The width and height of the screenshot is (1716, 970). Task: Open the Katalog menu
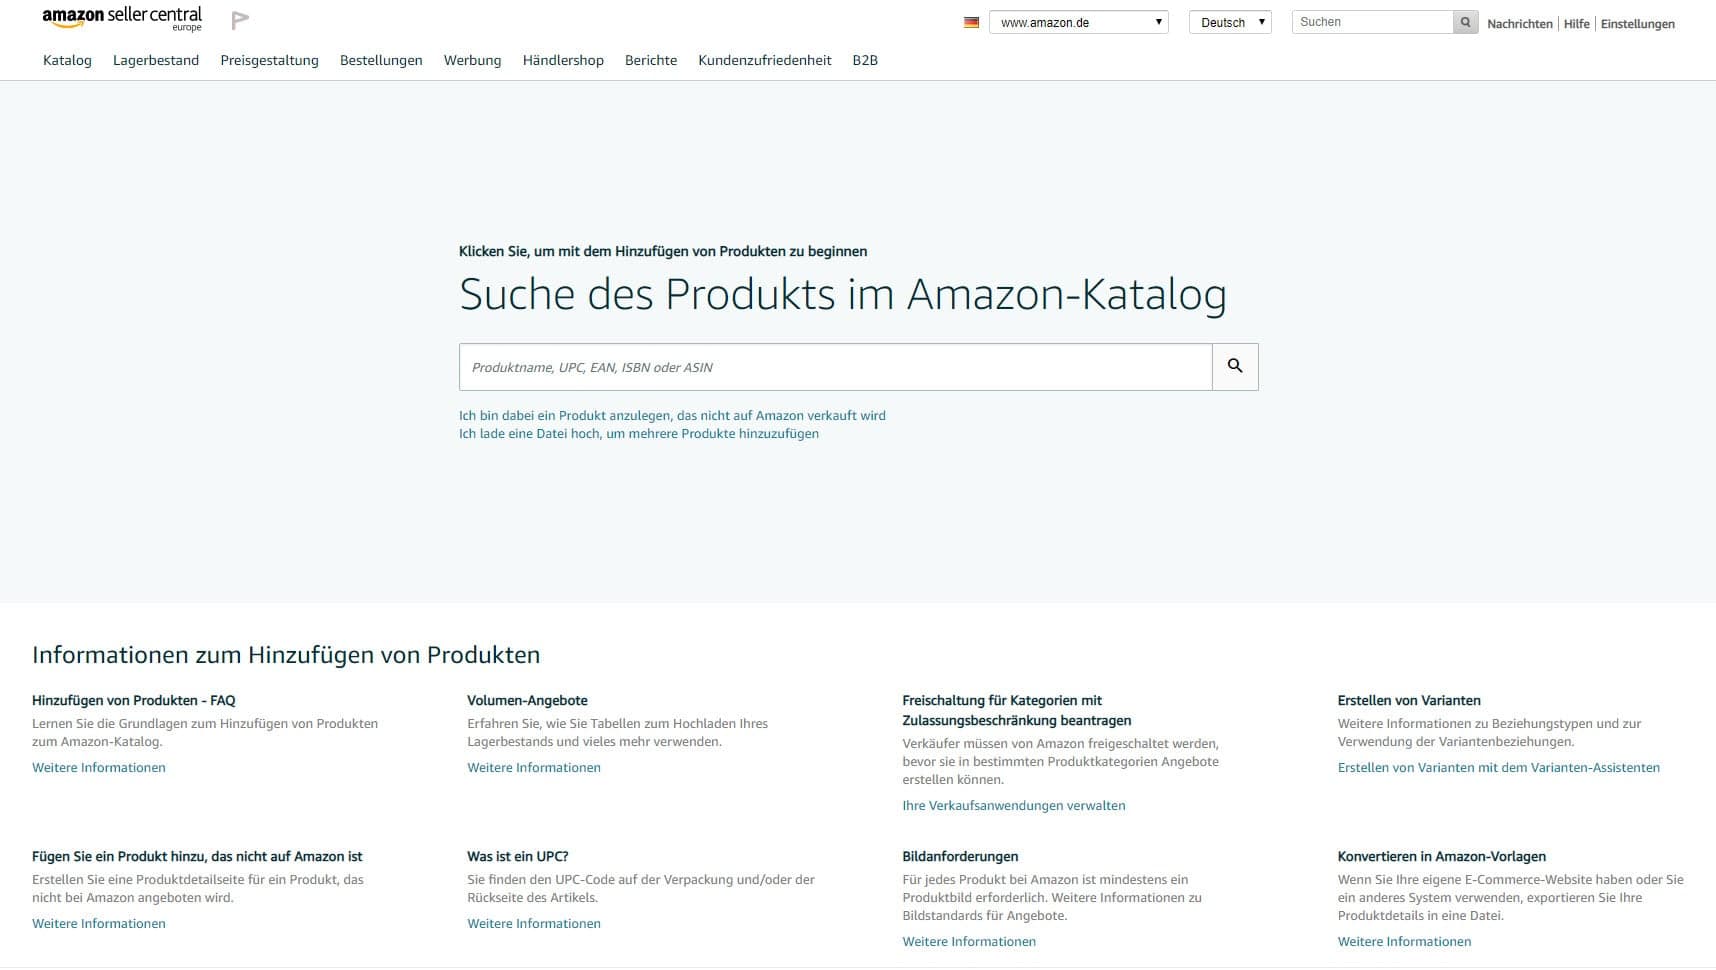[67, 60]
